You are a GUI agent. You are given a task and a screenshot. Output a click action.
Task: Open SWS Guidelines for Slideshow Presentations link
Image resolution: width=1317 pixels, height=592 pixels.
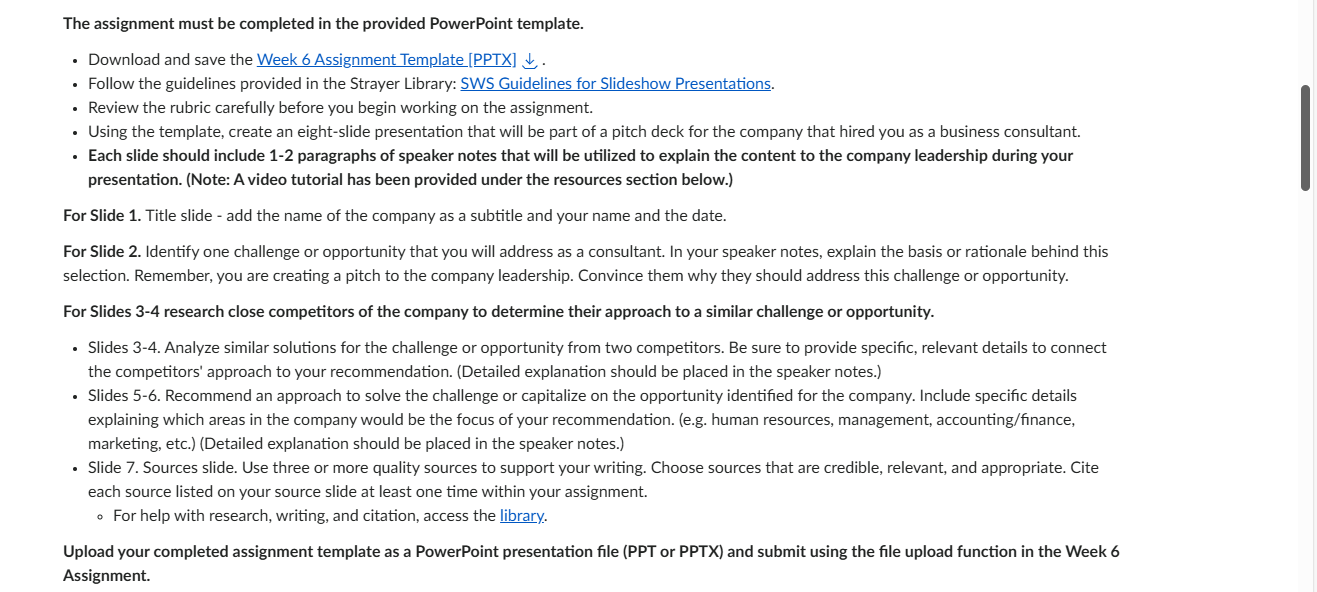pos(616,84)
